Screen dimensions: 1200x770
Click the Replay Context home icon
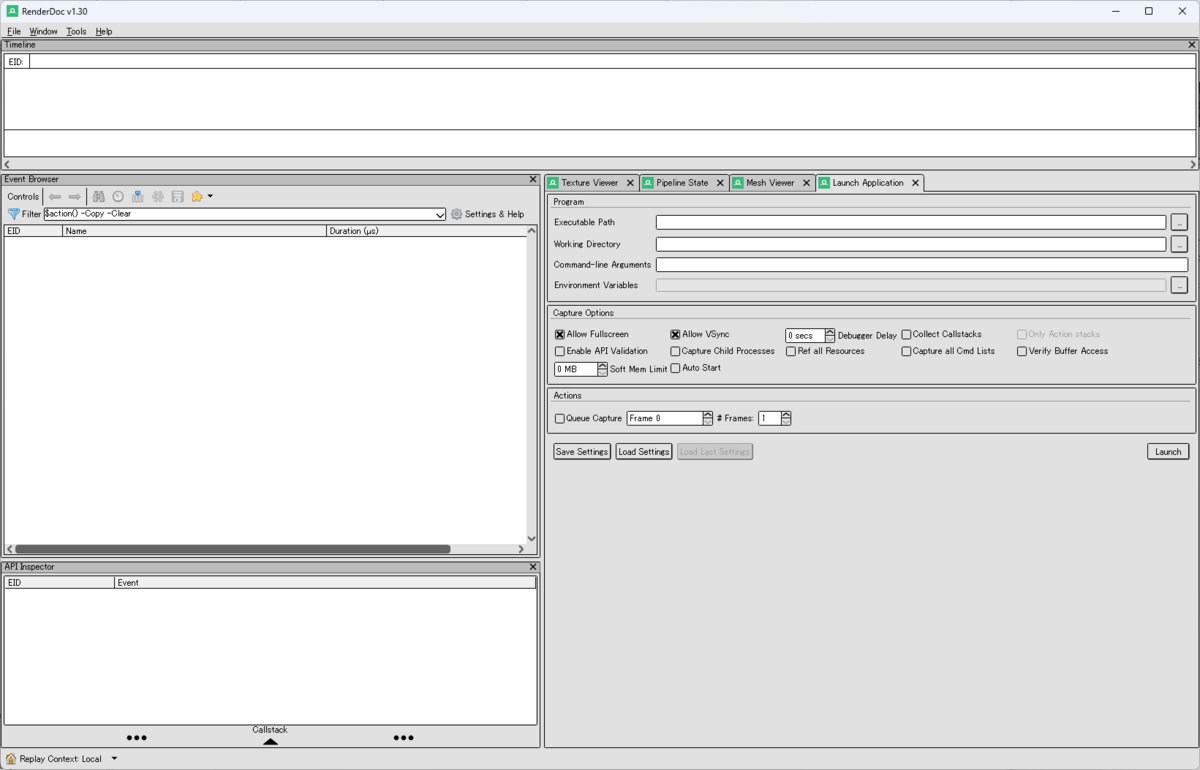pos(11,759)
